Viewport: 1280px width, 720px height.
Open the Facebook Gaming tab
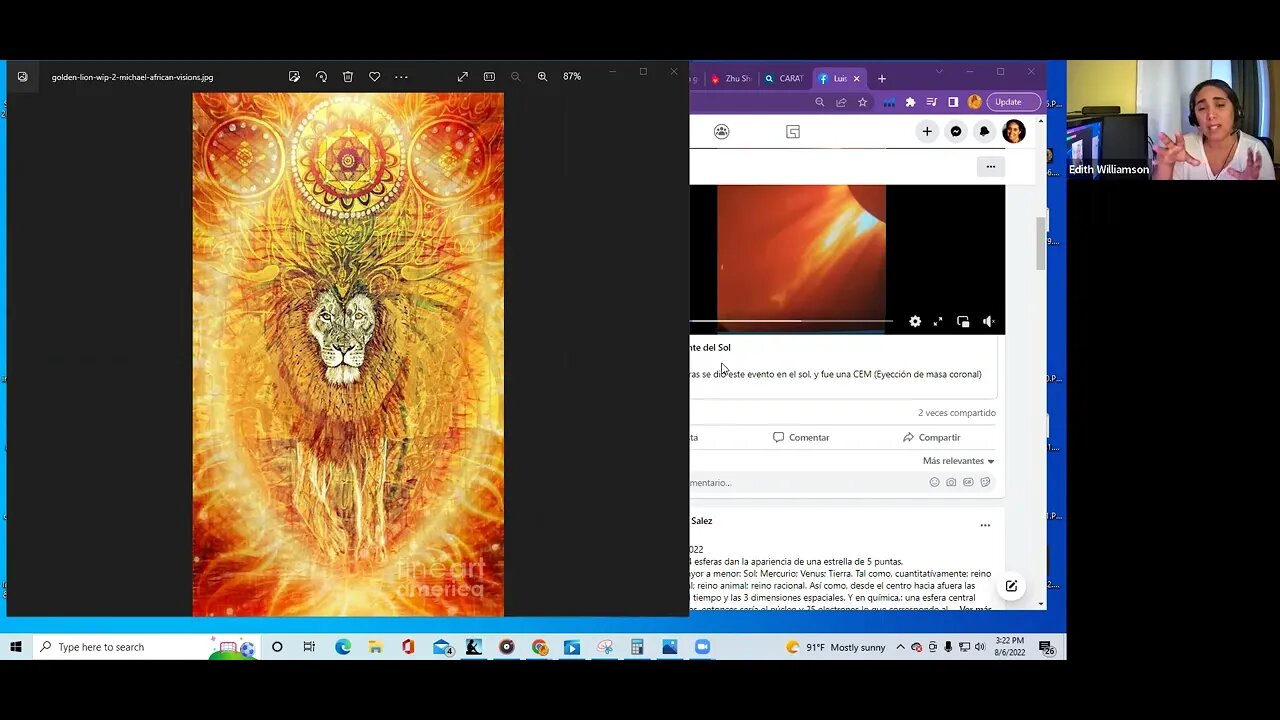click(793, 131)
